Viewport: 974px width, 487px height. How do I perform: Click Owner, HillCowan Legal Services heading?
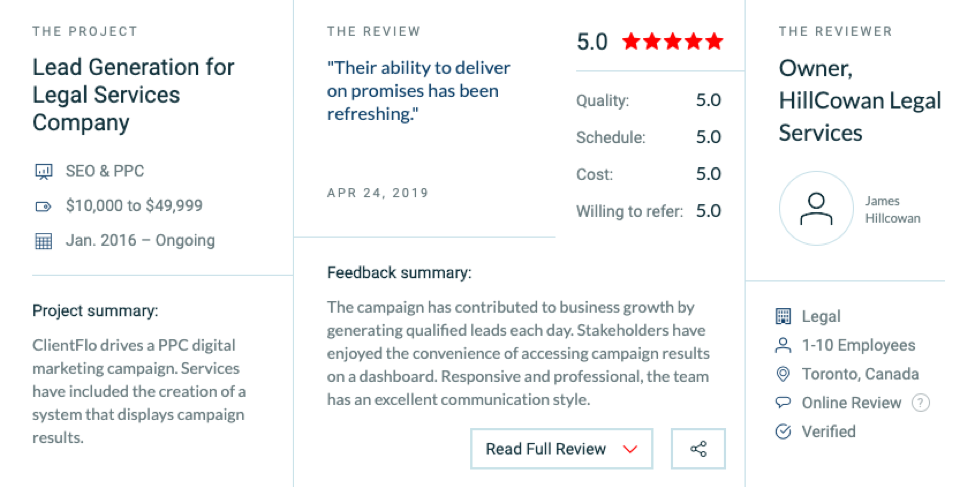click(860, 101)
